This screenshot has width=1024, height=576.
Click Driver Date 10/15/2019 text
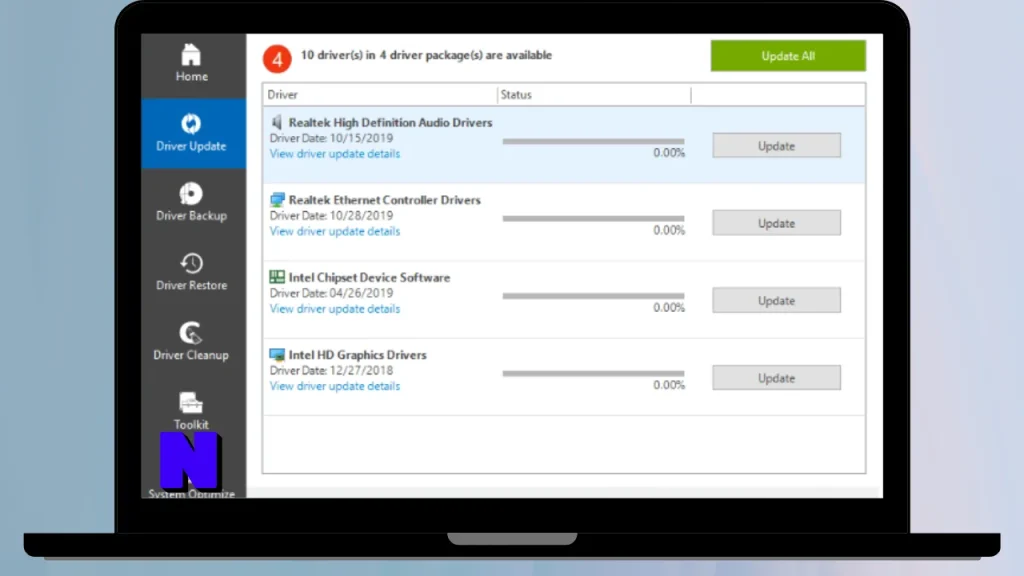[331, 138]
